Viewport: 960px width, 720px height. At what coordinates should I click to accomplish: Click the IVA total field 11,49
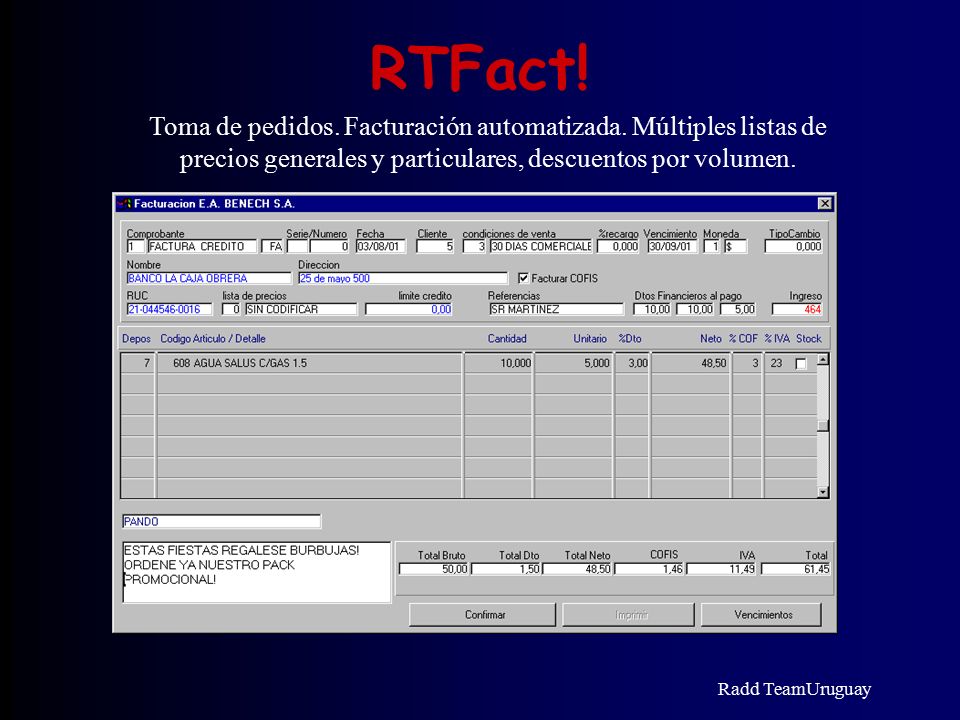pos(722,569)
